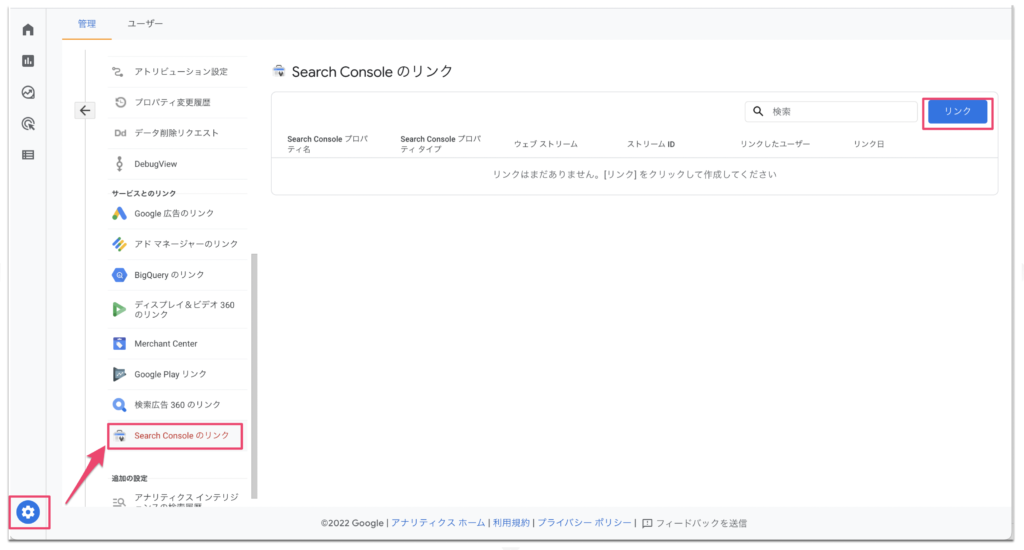Open Google 広告のリンク settings
The width and height of the screenshot is (1024, 550).
pos(173,213)
